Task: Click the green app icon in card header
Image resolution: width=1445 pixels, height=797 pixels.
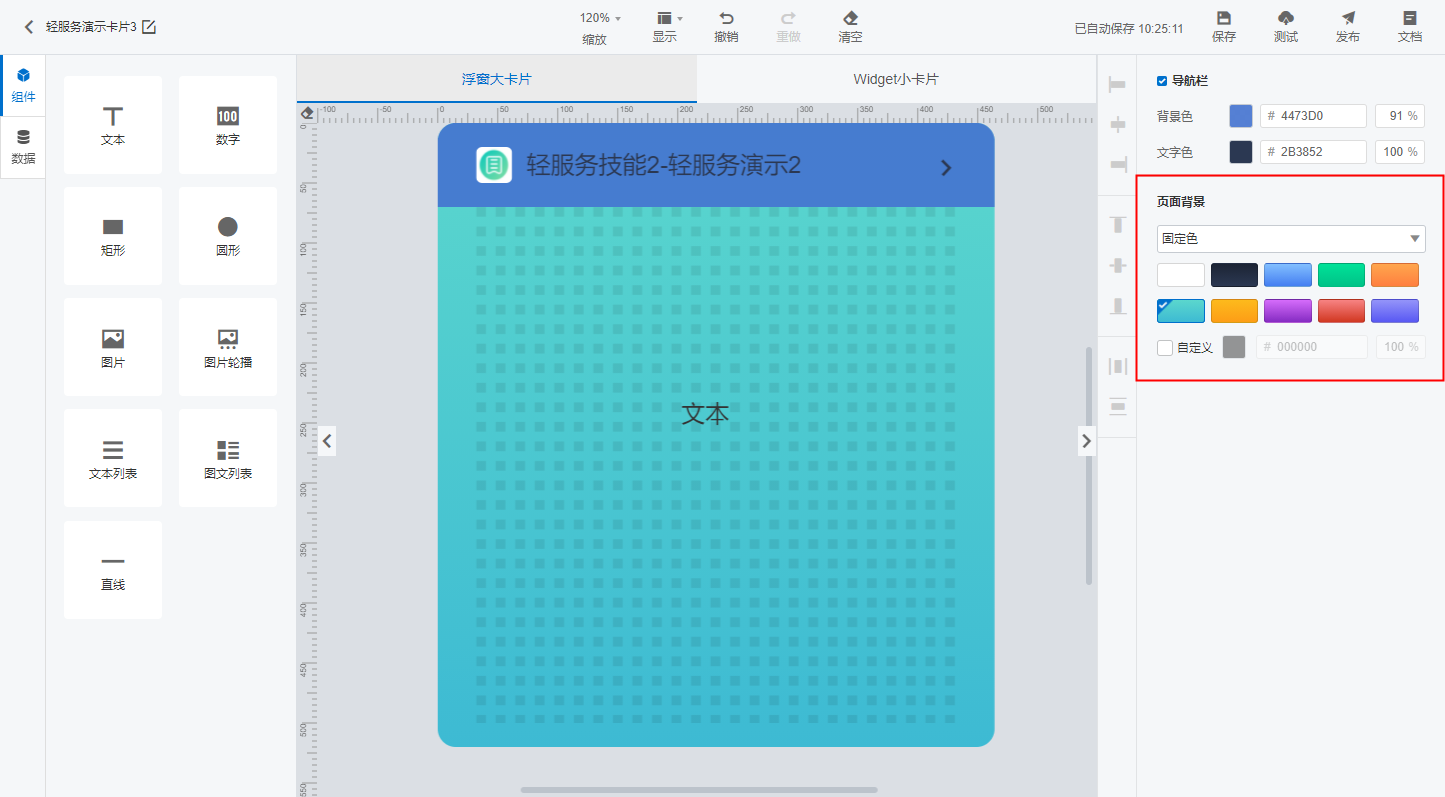Action: pos(494,165)
